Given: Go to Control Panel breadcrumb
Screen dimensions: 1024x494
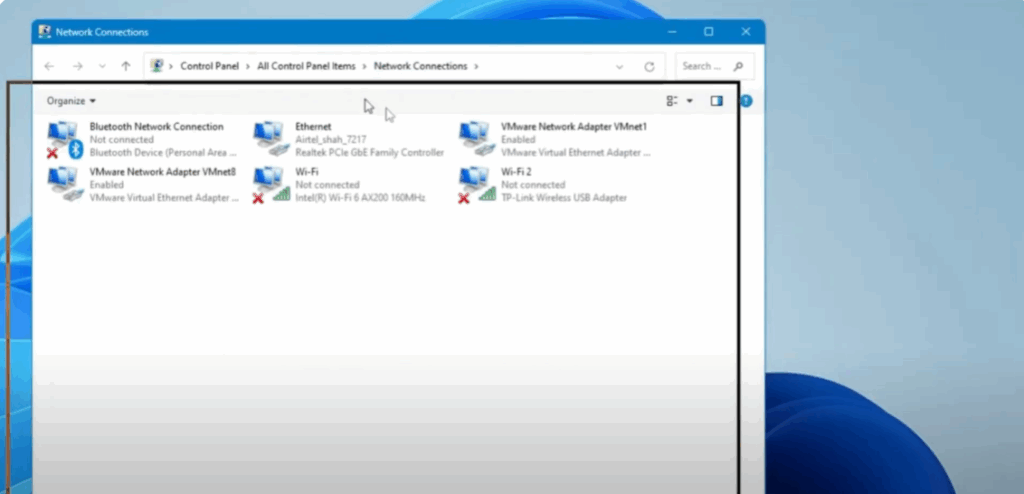Looking at the screenshot, I should click(x=210, y=66).
